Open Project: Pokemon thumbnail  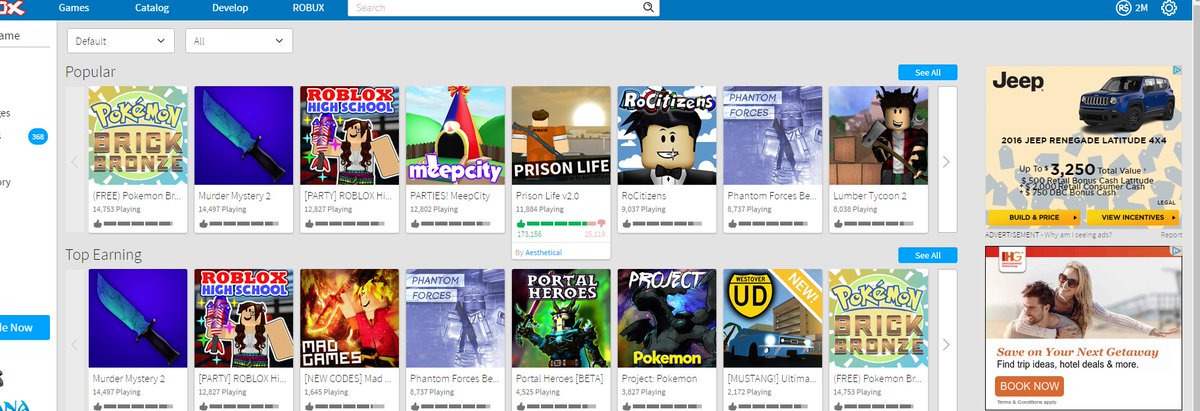(x=667, y=319)
